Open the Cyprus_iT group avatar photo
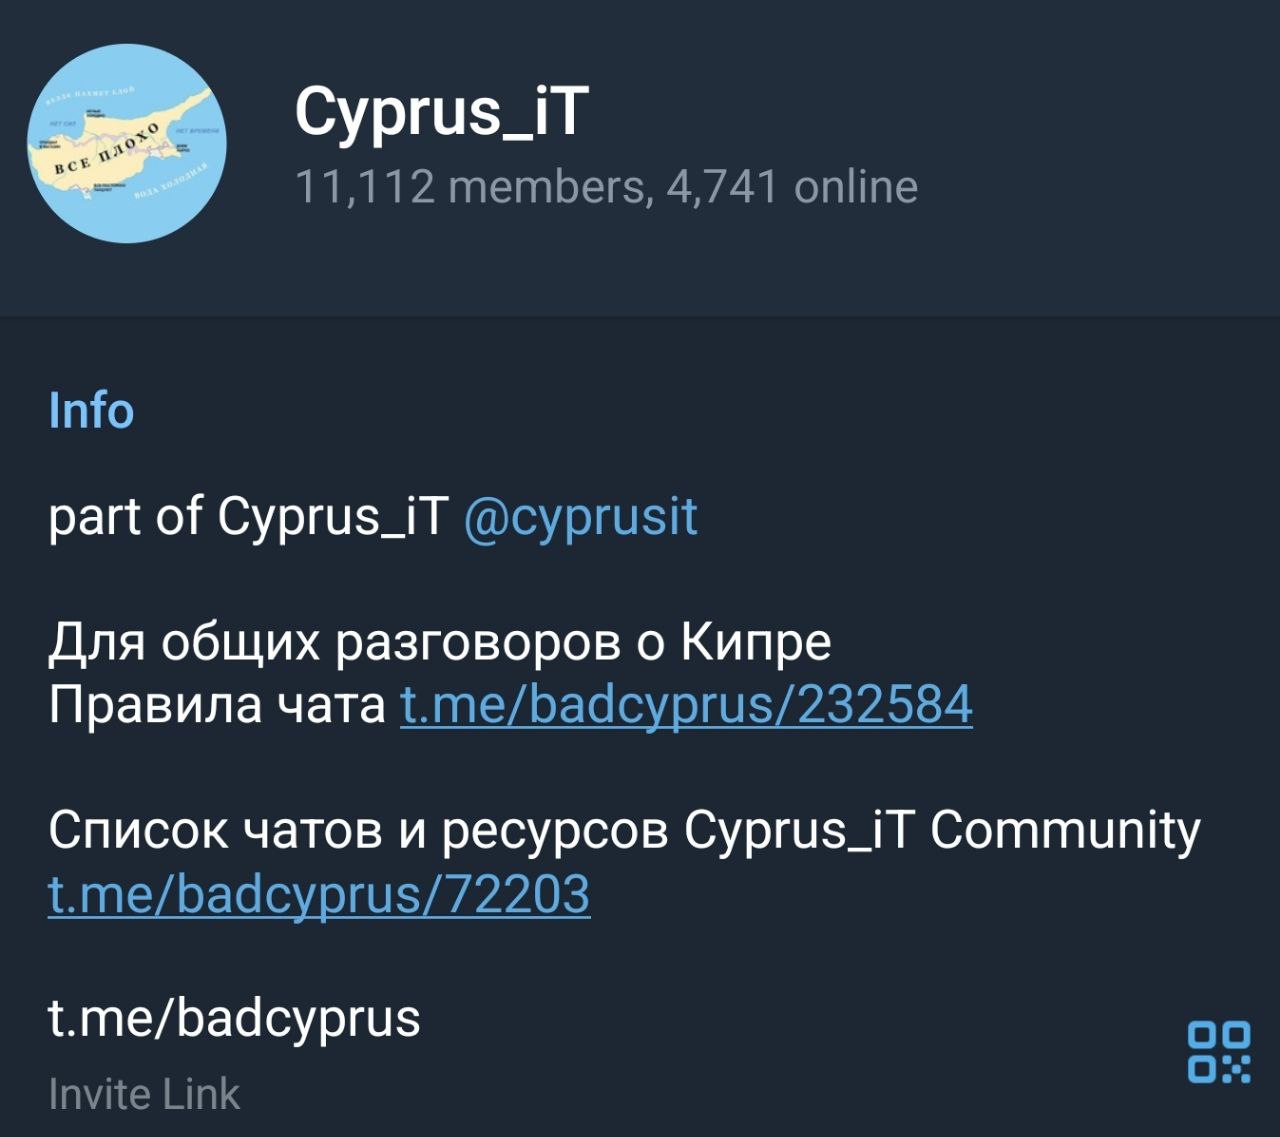Screen dimensions: 1280x1137 pyautogui.click(x=127, y=143)
